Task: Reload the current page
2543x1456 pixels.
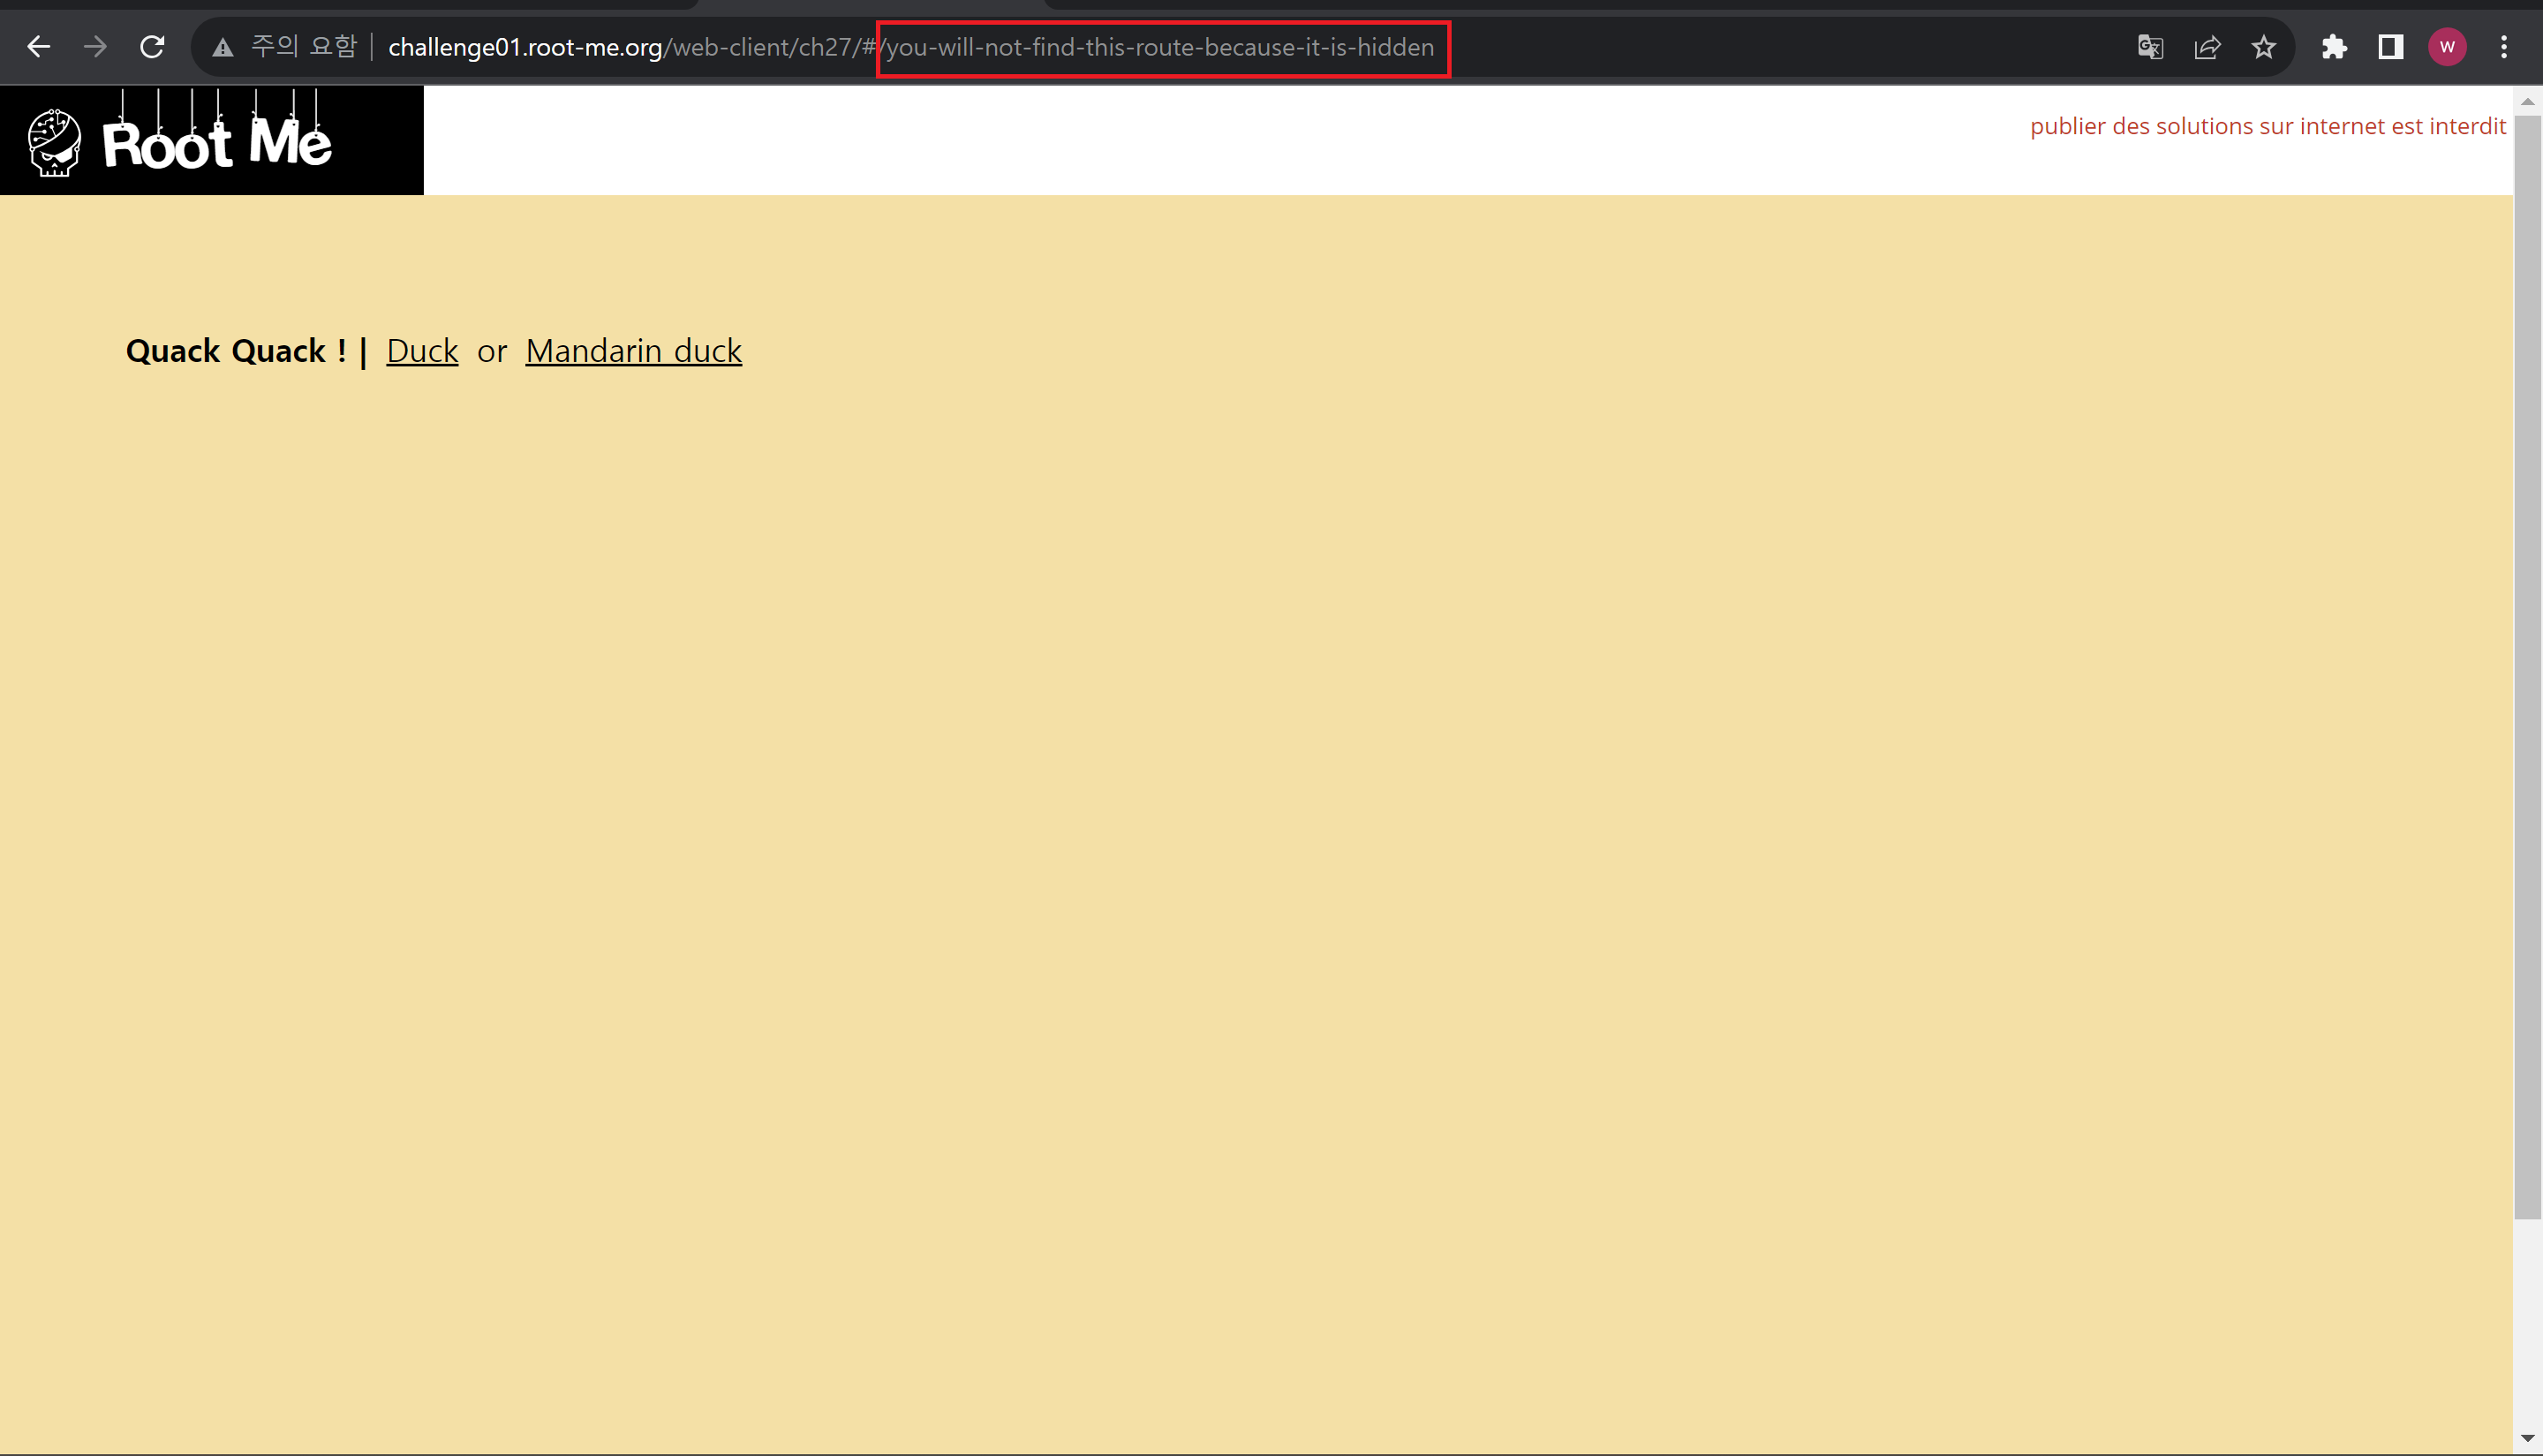Action: [x=152, y=47]
